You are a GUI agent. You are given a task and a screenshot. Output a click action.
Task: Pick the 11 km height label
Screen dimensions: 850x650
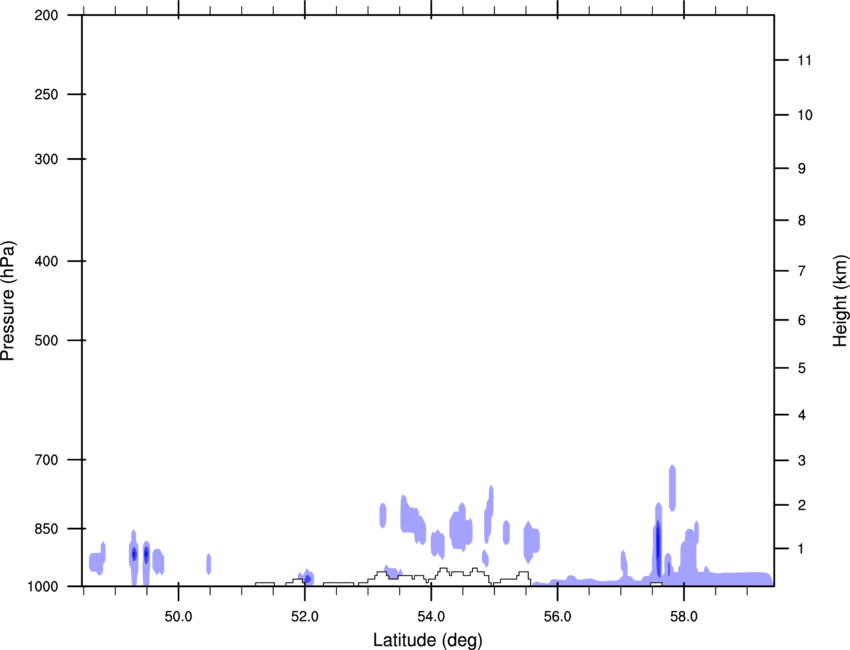tap(804, 60)
